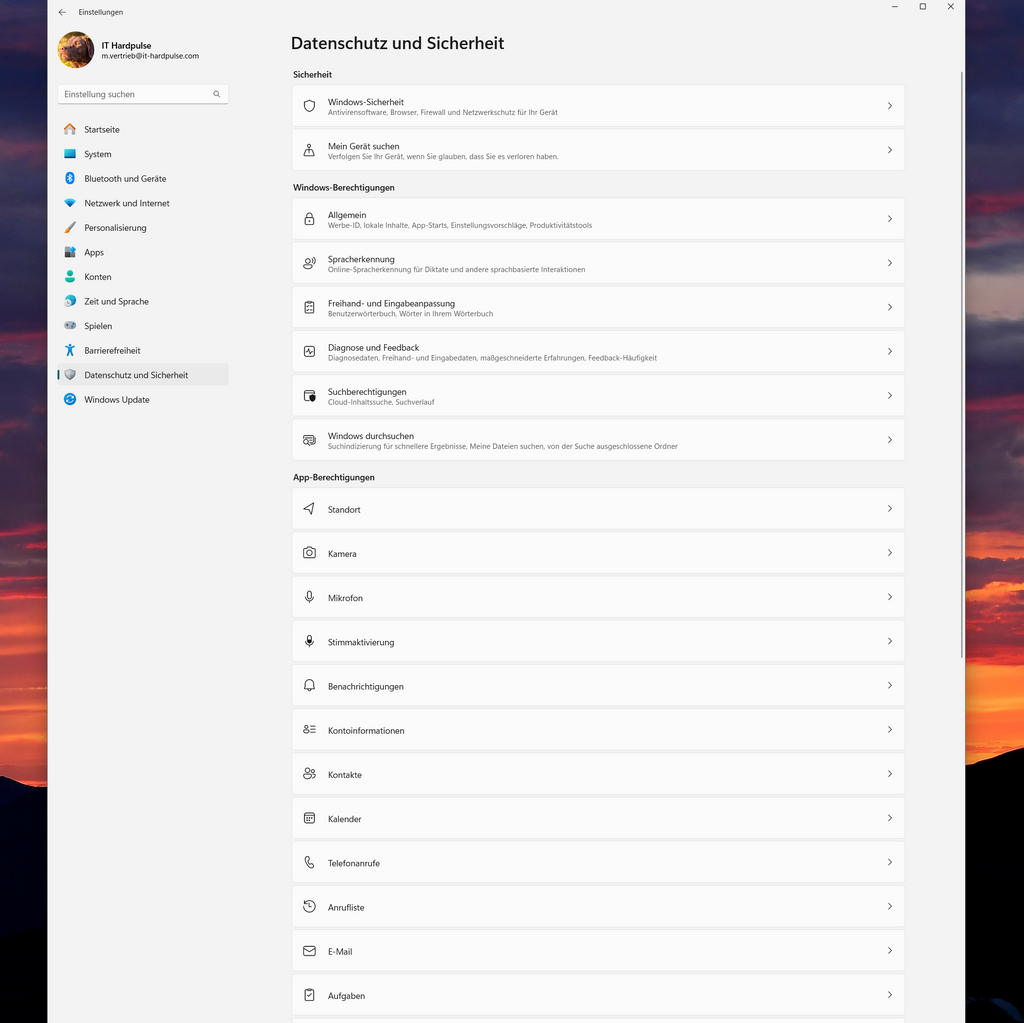The width and height of the screenshot is (1024, 1023).
Task: Switch to Bluetooth und Geräte
Action: click(x=125, y=179)
